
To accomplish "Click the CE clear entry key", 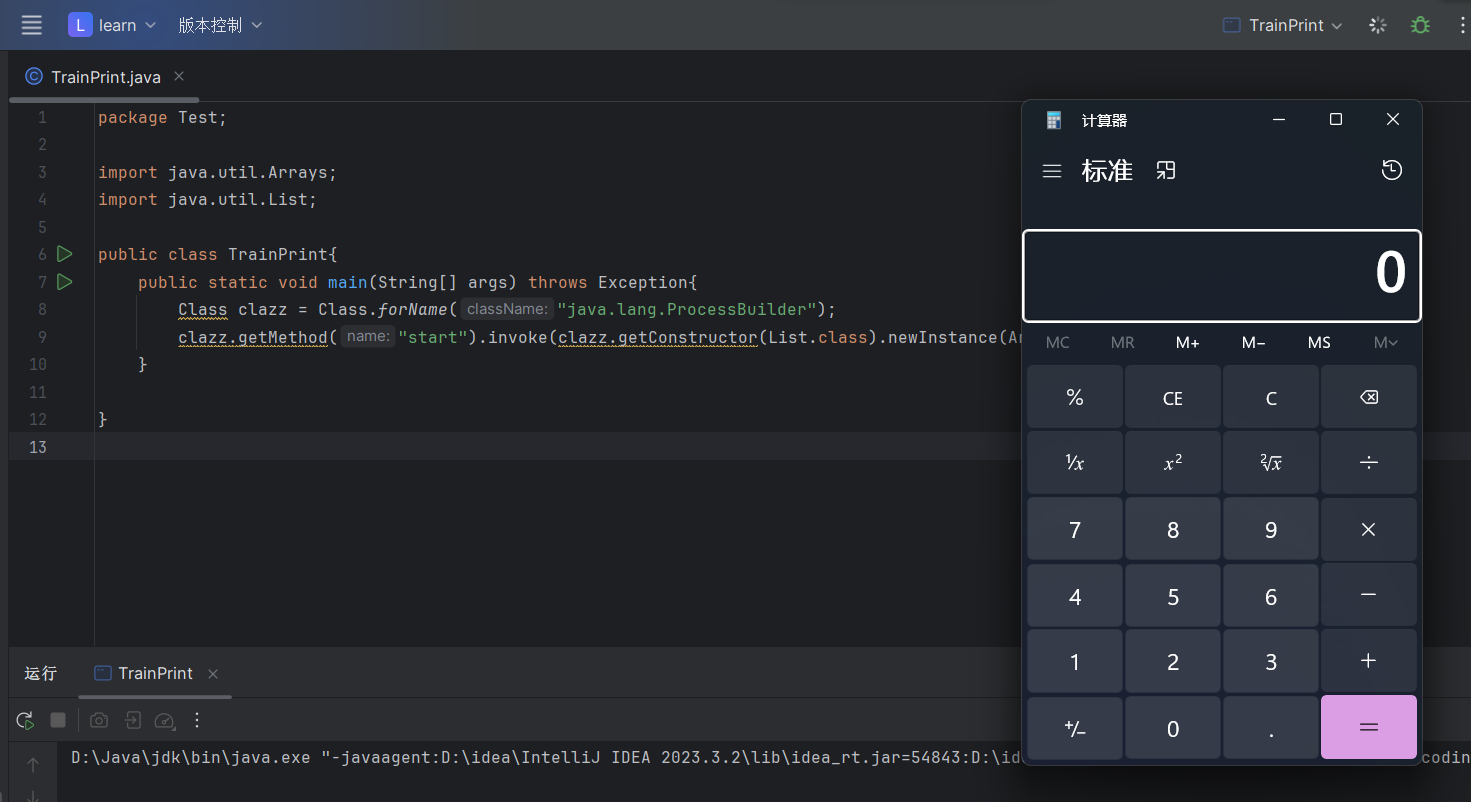I will pos(1173,397).
